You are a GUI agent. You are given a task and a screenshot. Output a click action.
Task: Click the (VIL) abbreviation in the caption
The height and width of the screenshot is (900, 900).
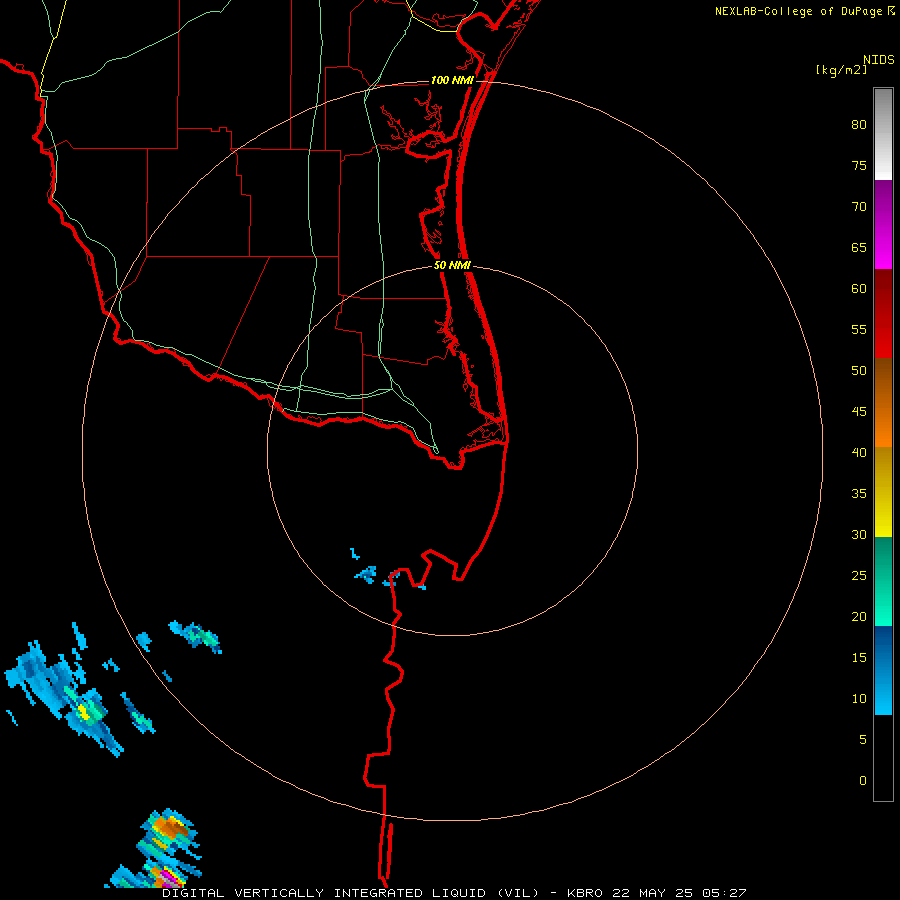click(518, 893)
